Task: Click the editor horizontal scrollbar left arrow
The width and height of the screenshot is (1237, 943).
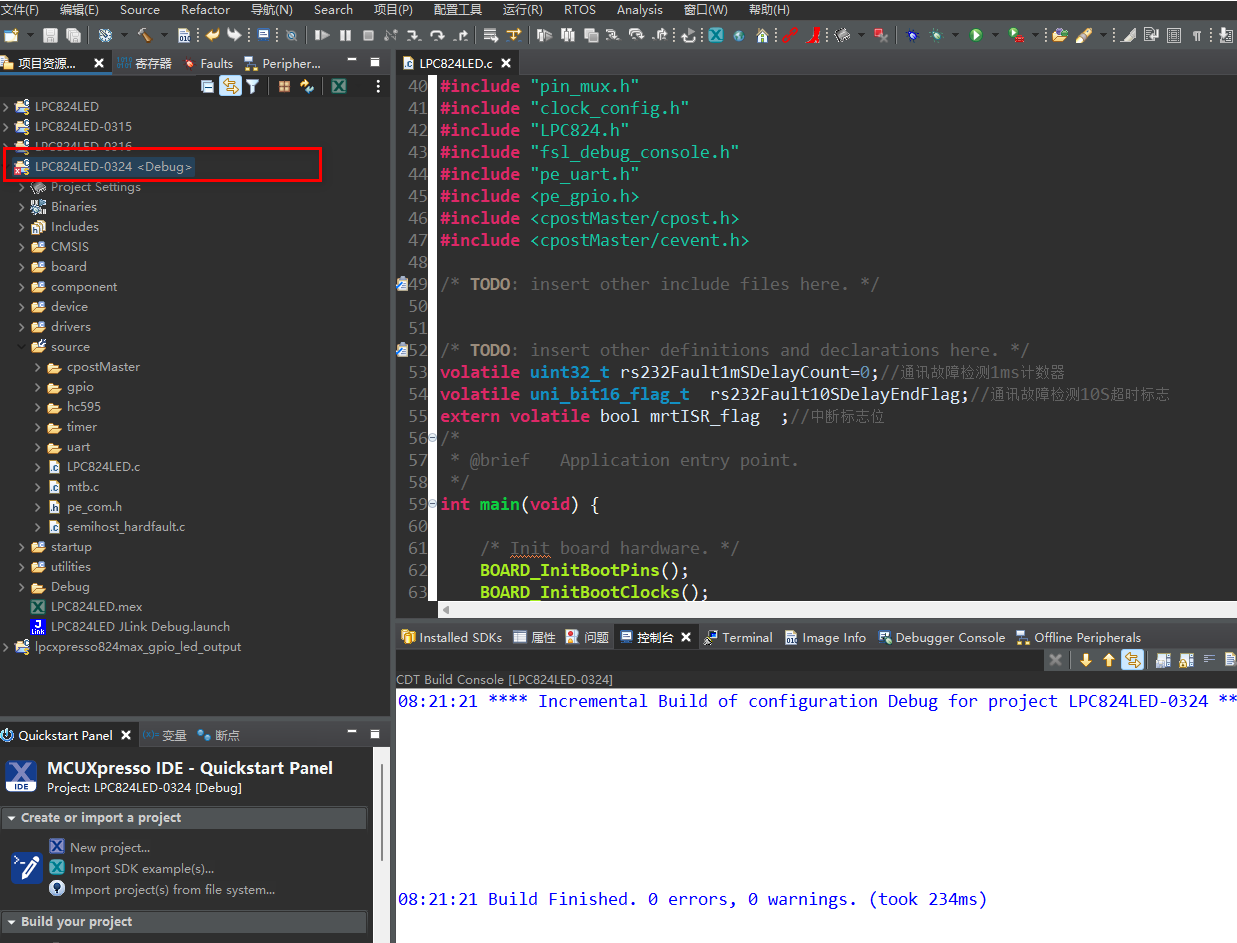Action: pyautogui.click(x=445, y=609)
